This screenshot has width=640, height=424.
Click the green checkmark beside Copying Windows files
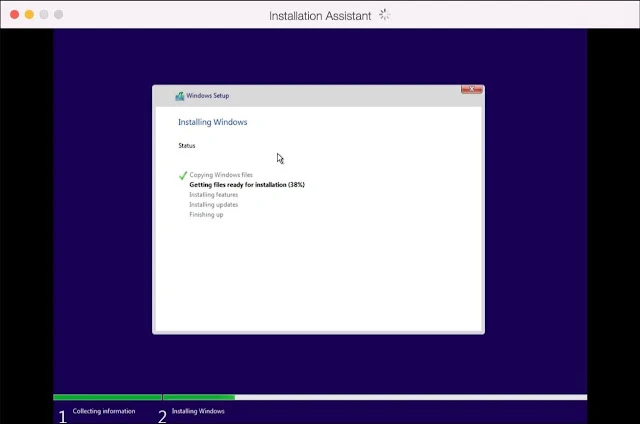point(183,175)
